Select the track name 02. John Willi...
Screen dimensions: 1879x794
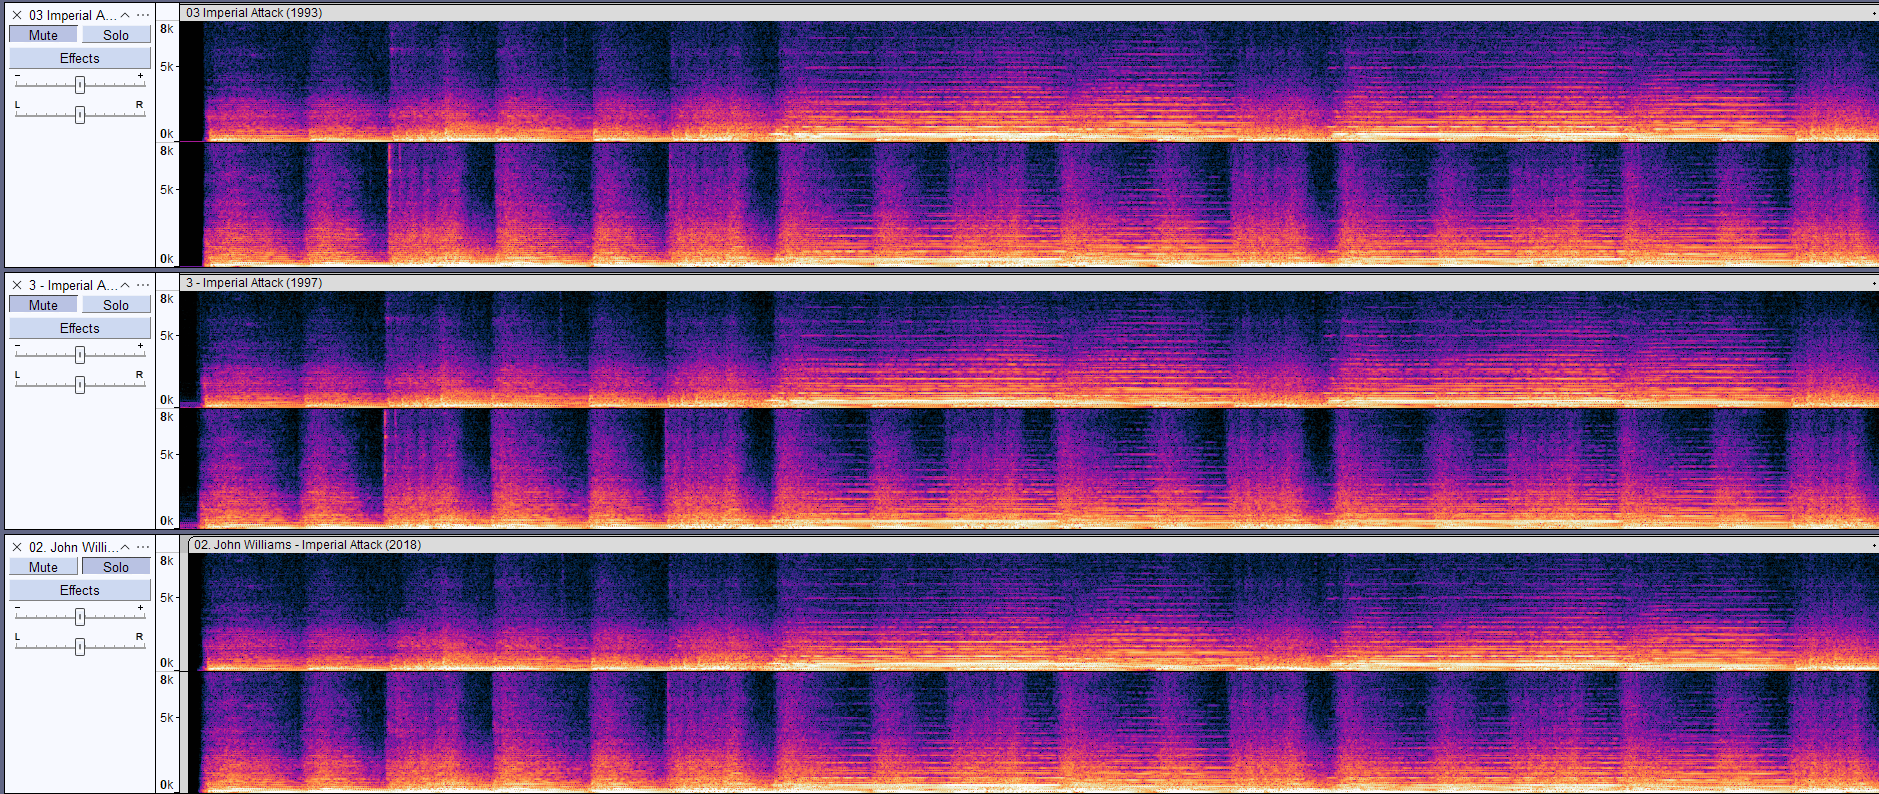click(72, 547)
